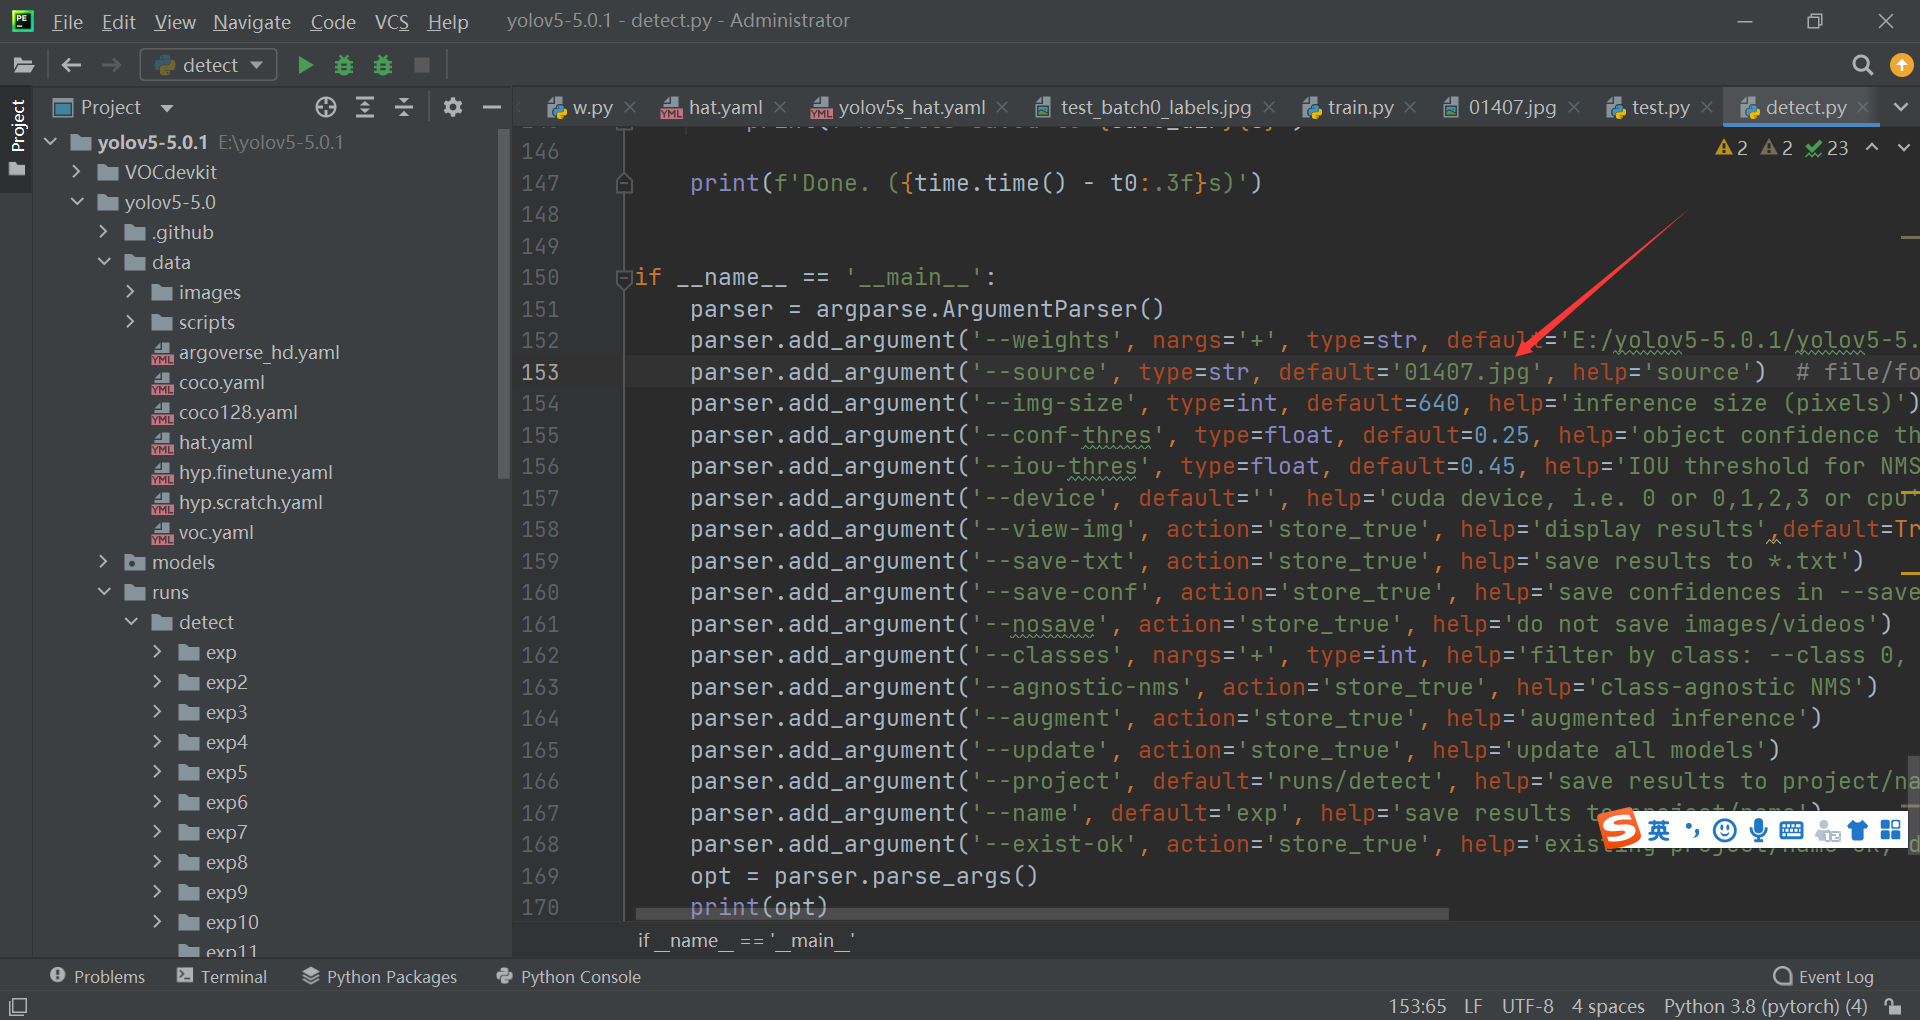Click the Stop process button

coord(422,65)
